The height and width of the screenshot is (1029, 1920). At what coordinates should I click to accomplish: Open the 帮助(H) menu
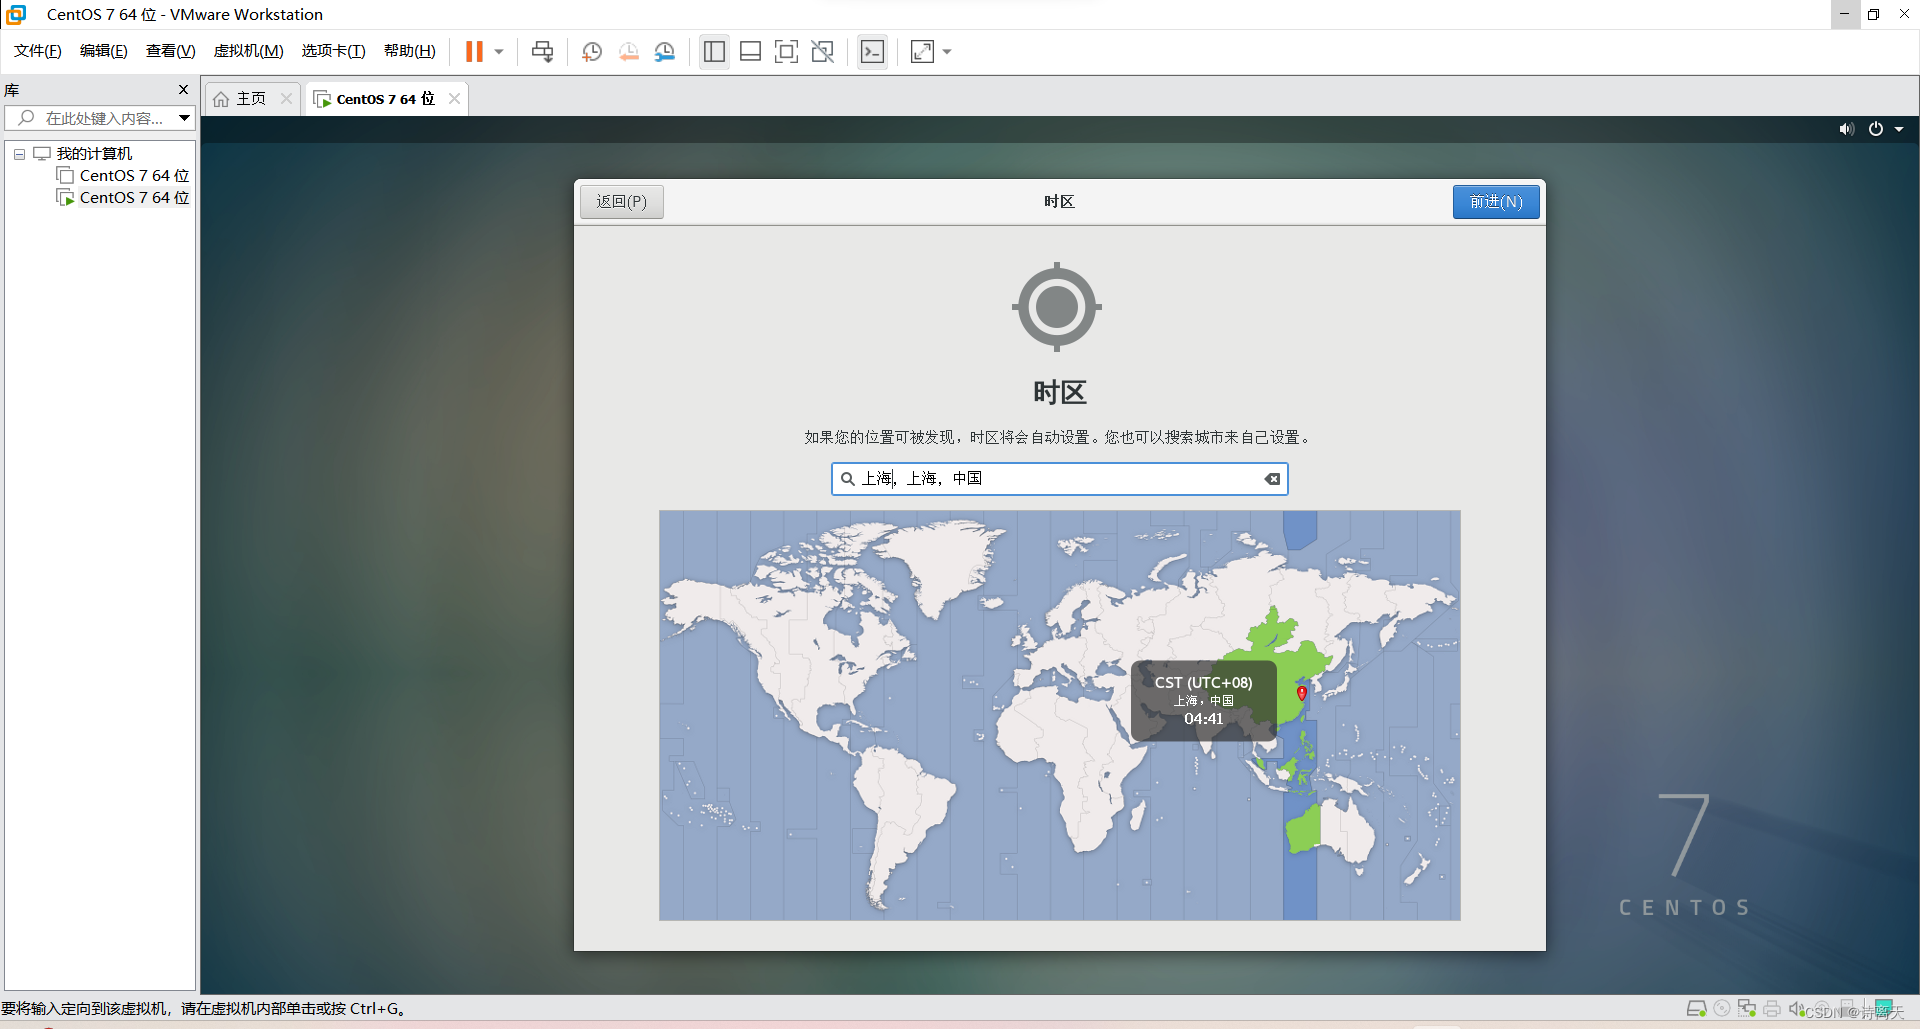click(410, 51)
